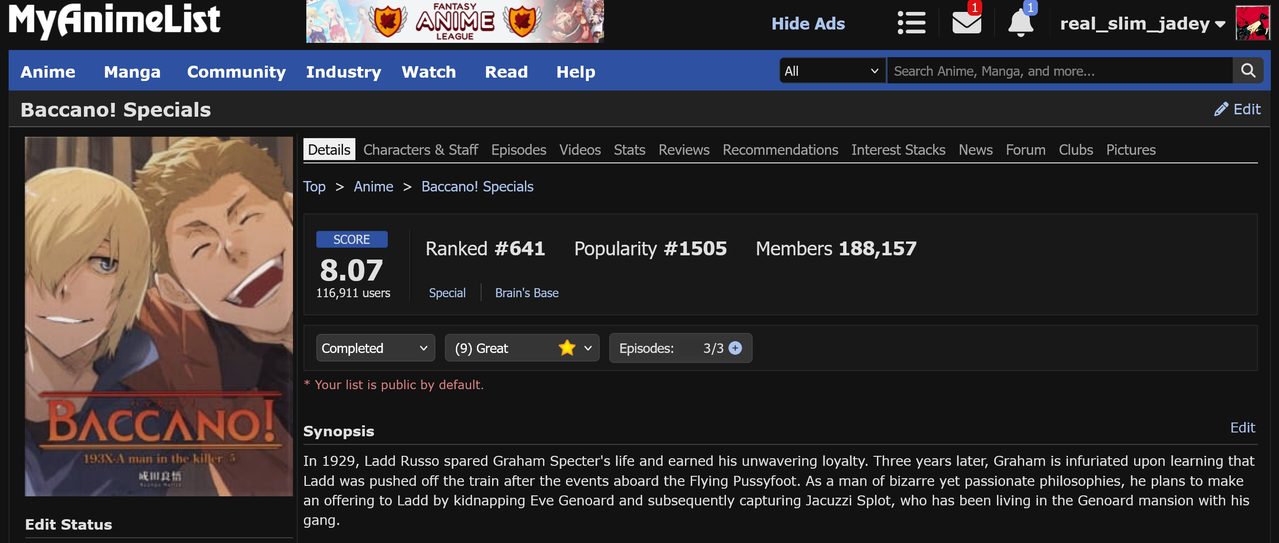Viewport: 1279px width, 543px height.
Task: Switch to the Stats tab
Action: (x=629, y=150)
